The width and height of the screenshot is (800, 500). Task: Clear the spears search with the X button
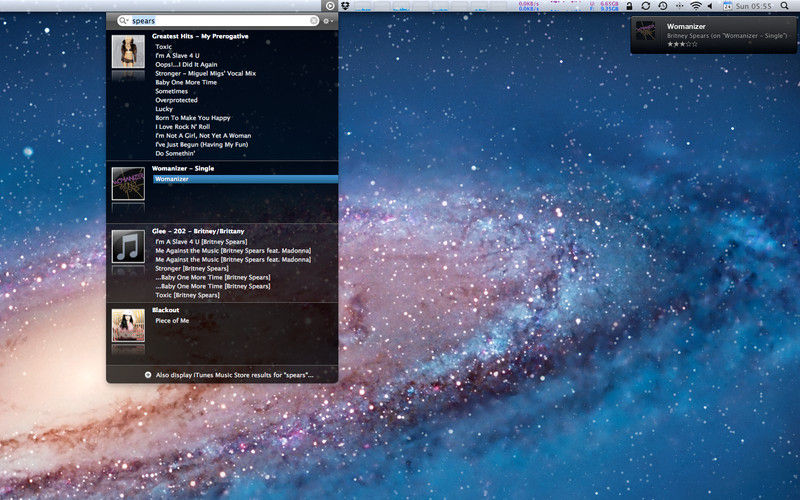click(x=314, y=20)
